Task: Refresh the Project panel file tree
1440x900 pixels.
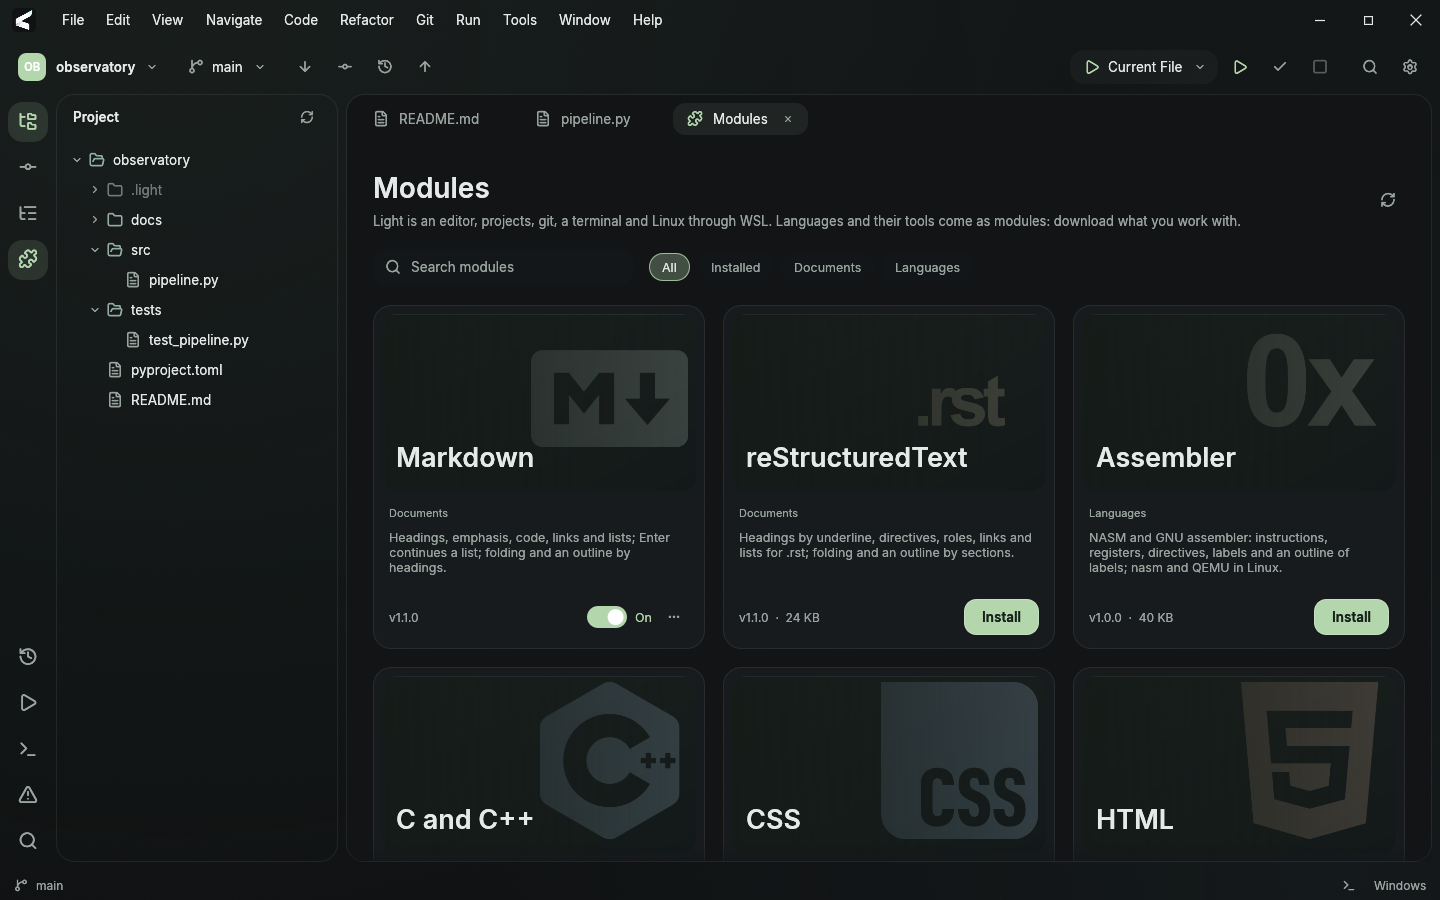Action: [x=307, y=117]
